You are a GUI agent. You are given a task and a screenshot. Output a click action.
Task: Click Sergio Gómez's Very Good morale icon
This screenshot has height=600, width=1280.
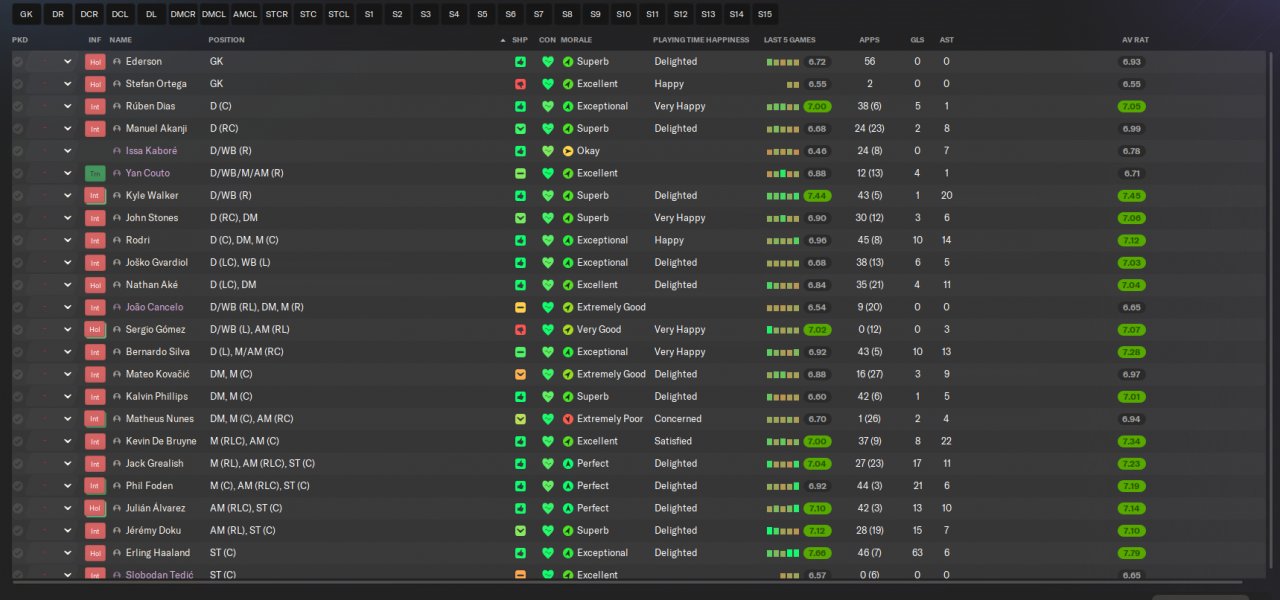568,330
